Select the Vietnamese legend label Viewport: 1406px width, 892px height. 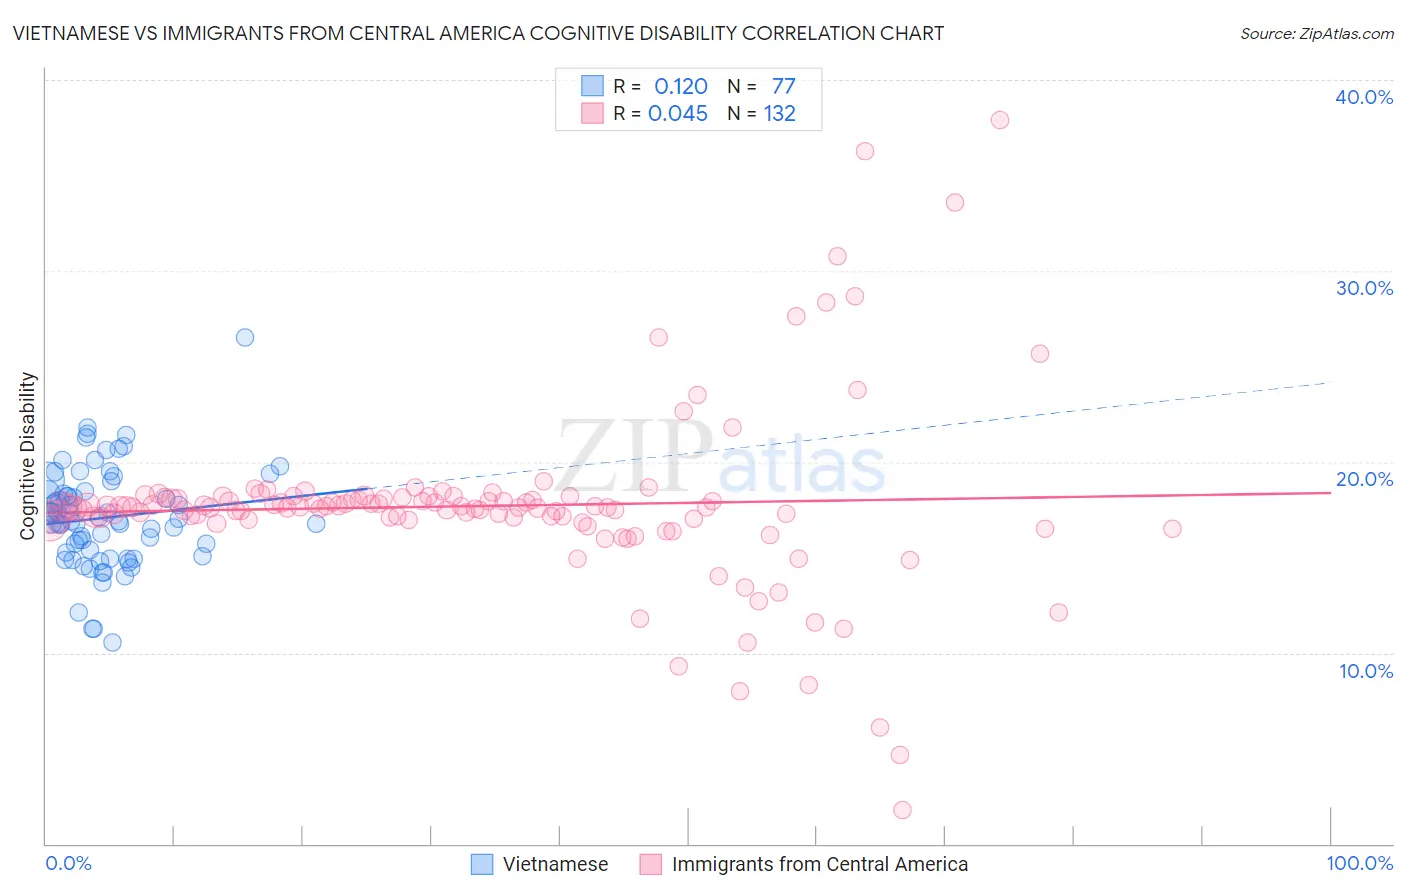(x=555, y=864)
